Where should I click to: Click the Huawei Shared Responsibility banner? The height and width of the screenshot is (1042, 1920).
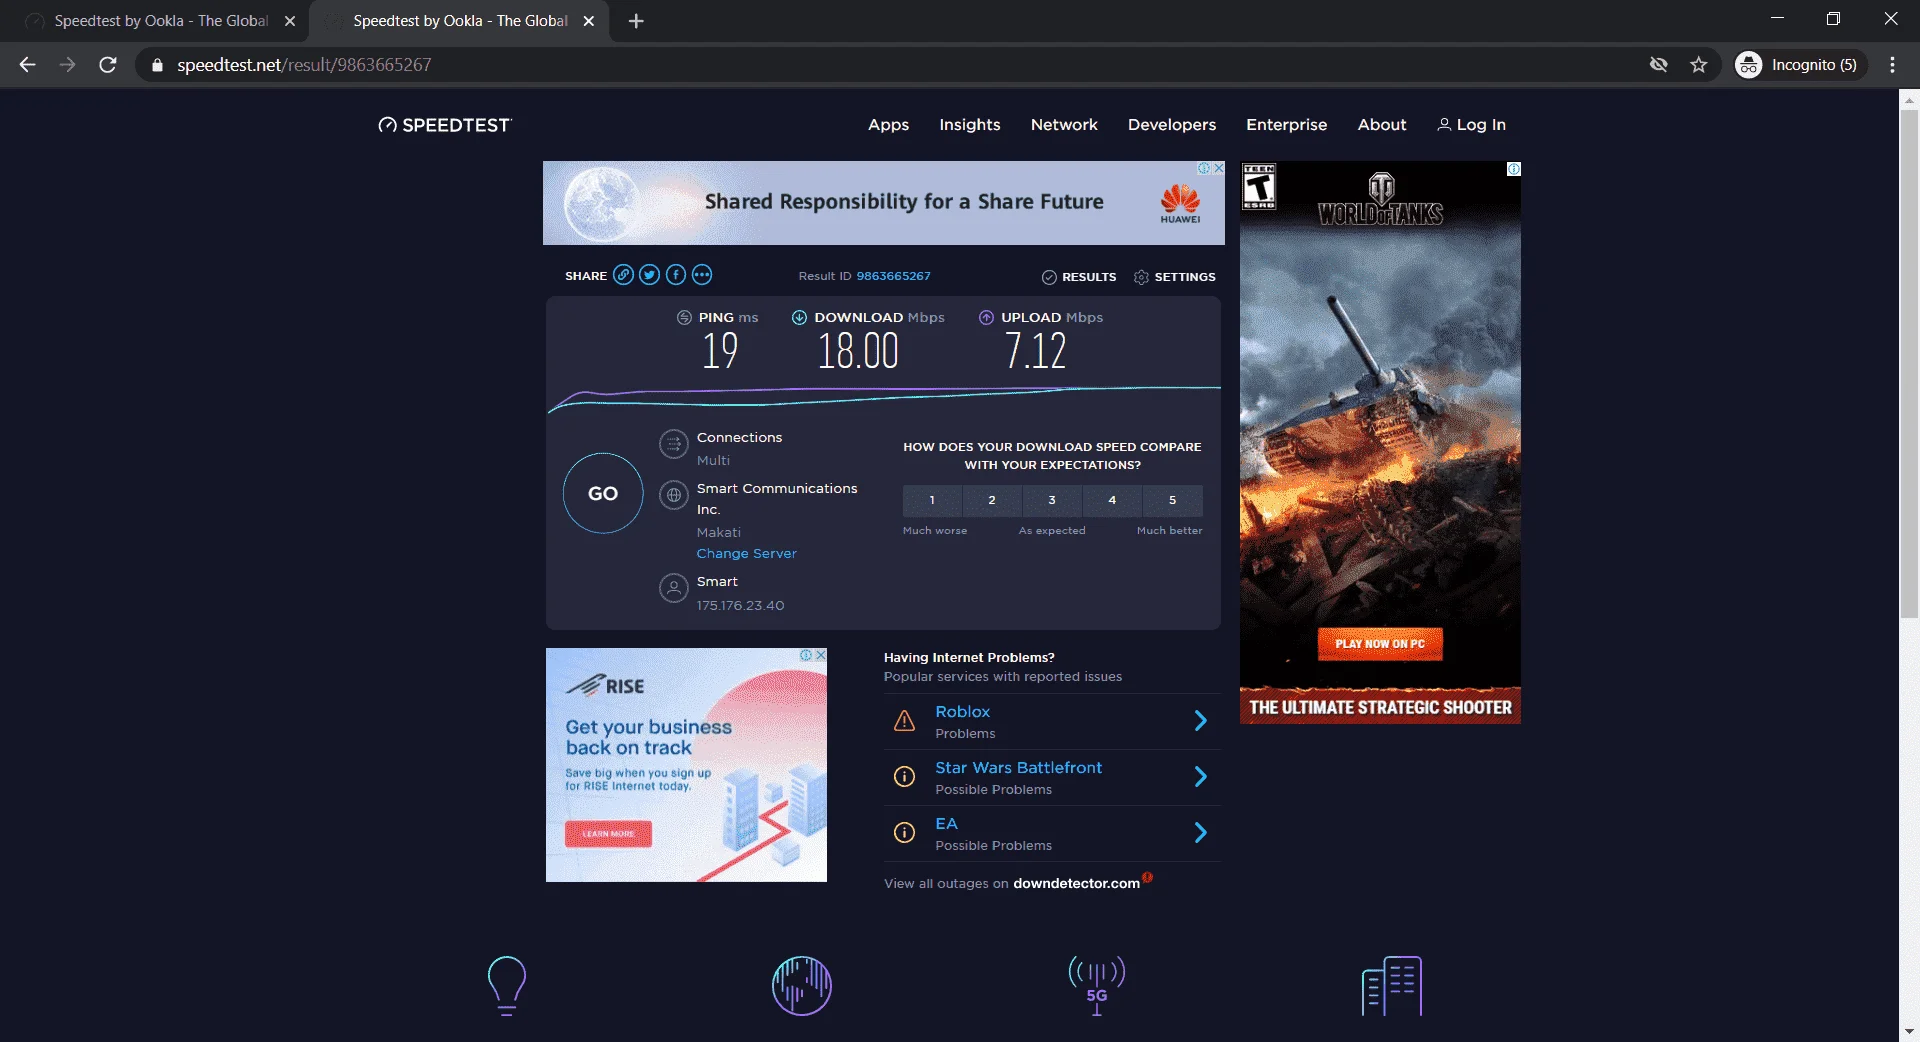884,203
